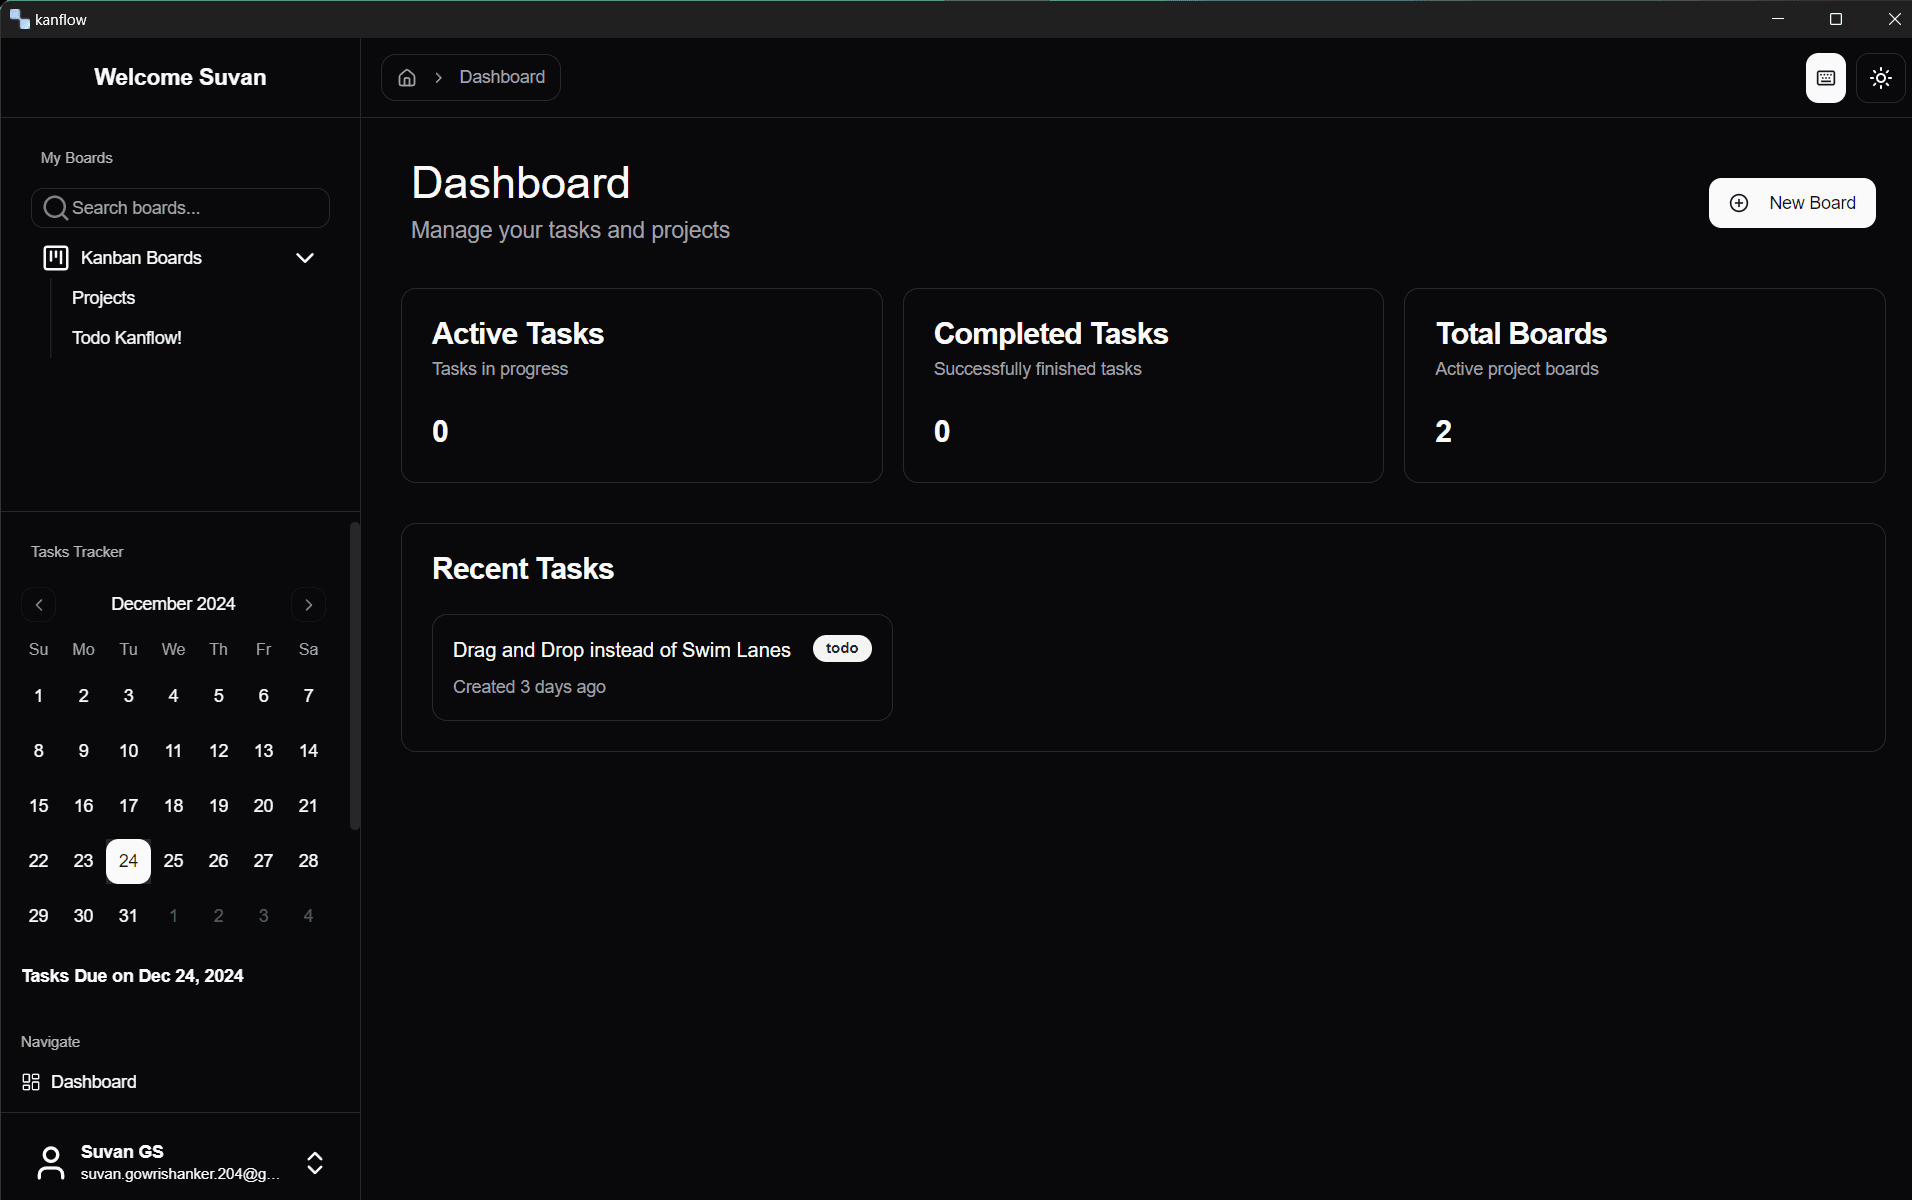Click the user avatar icon
Screen dimensions: 1912x1200
click(x=51, y=1163)
